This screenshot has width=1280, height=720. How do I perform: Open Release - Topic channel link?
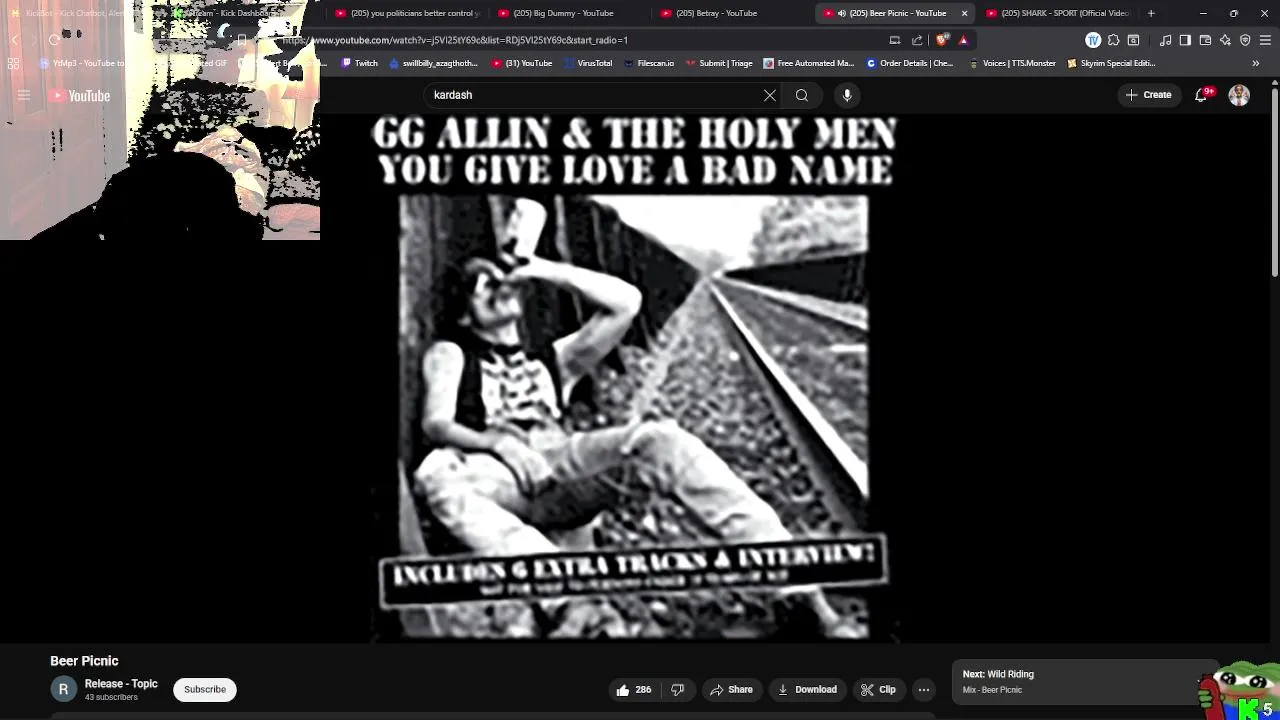coord(121,684)
